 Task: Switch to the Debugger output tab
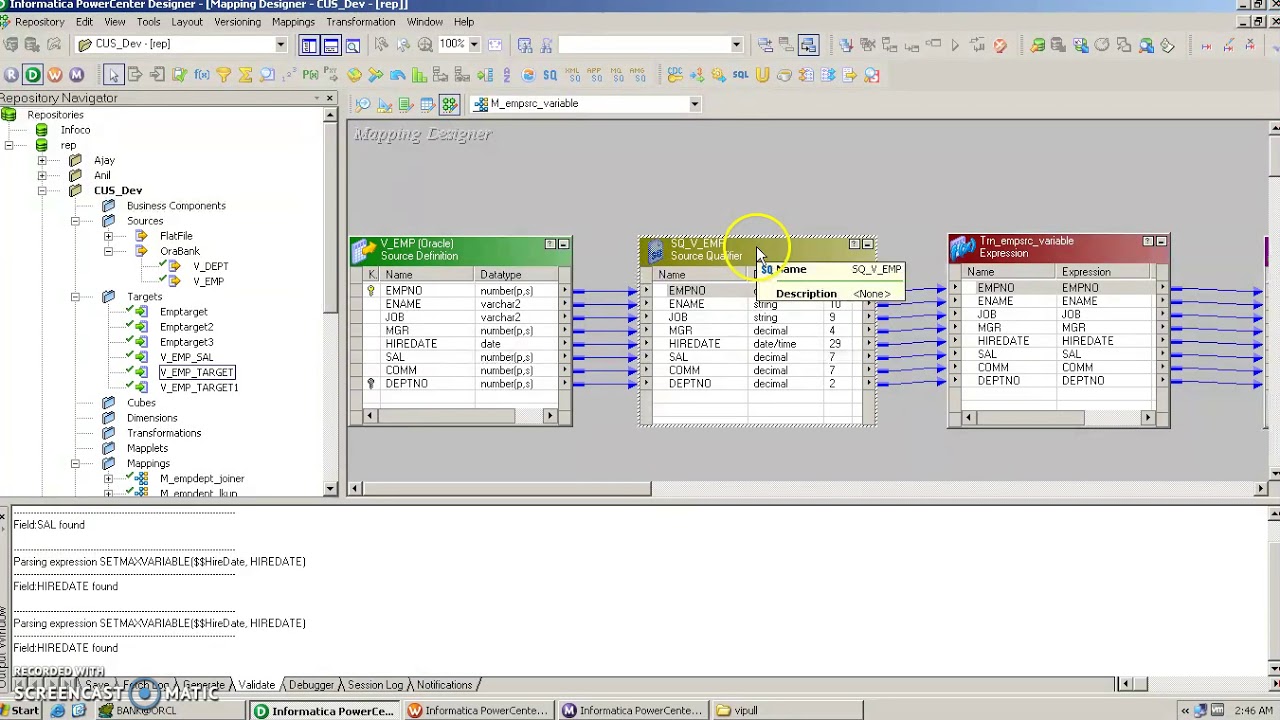point(311,685)
